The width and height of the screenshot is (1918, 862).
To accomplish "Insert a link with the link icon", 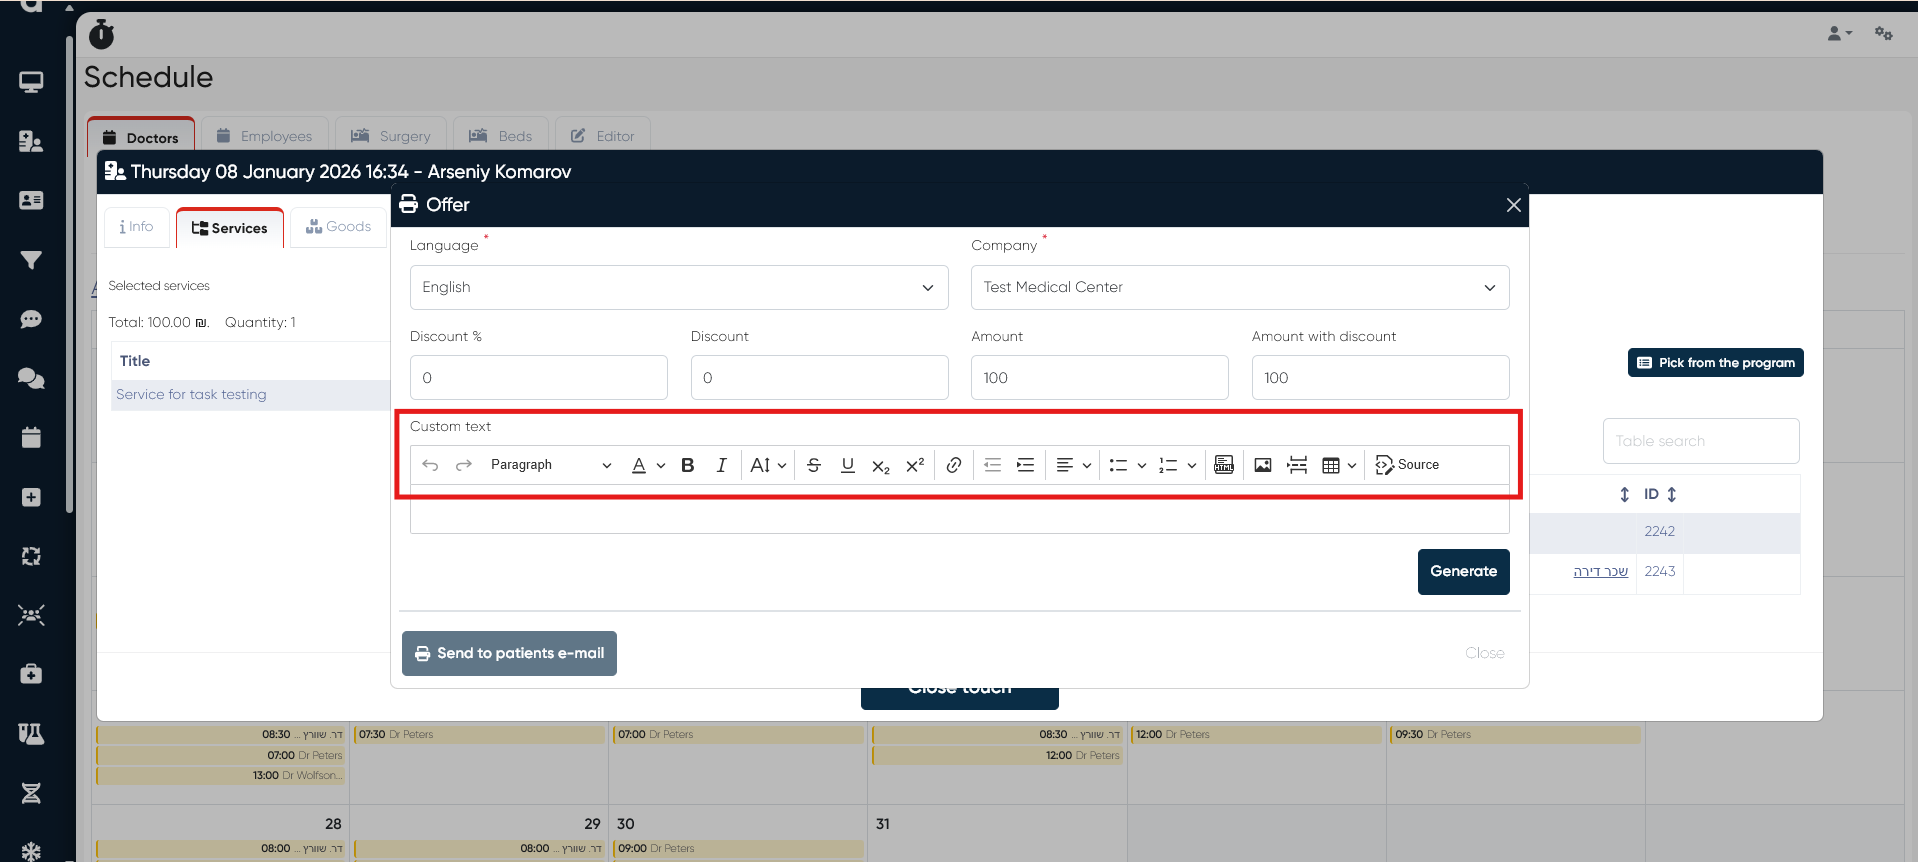I will tap(954, 465).
